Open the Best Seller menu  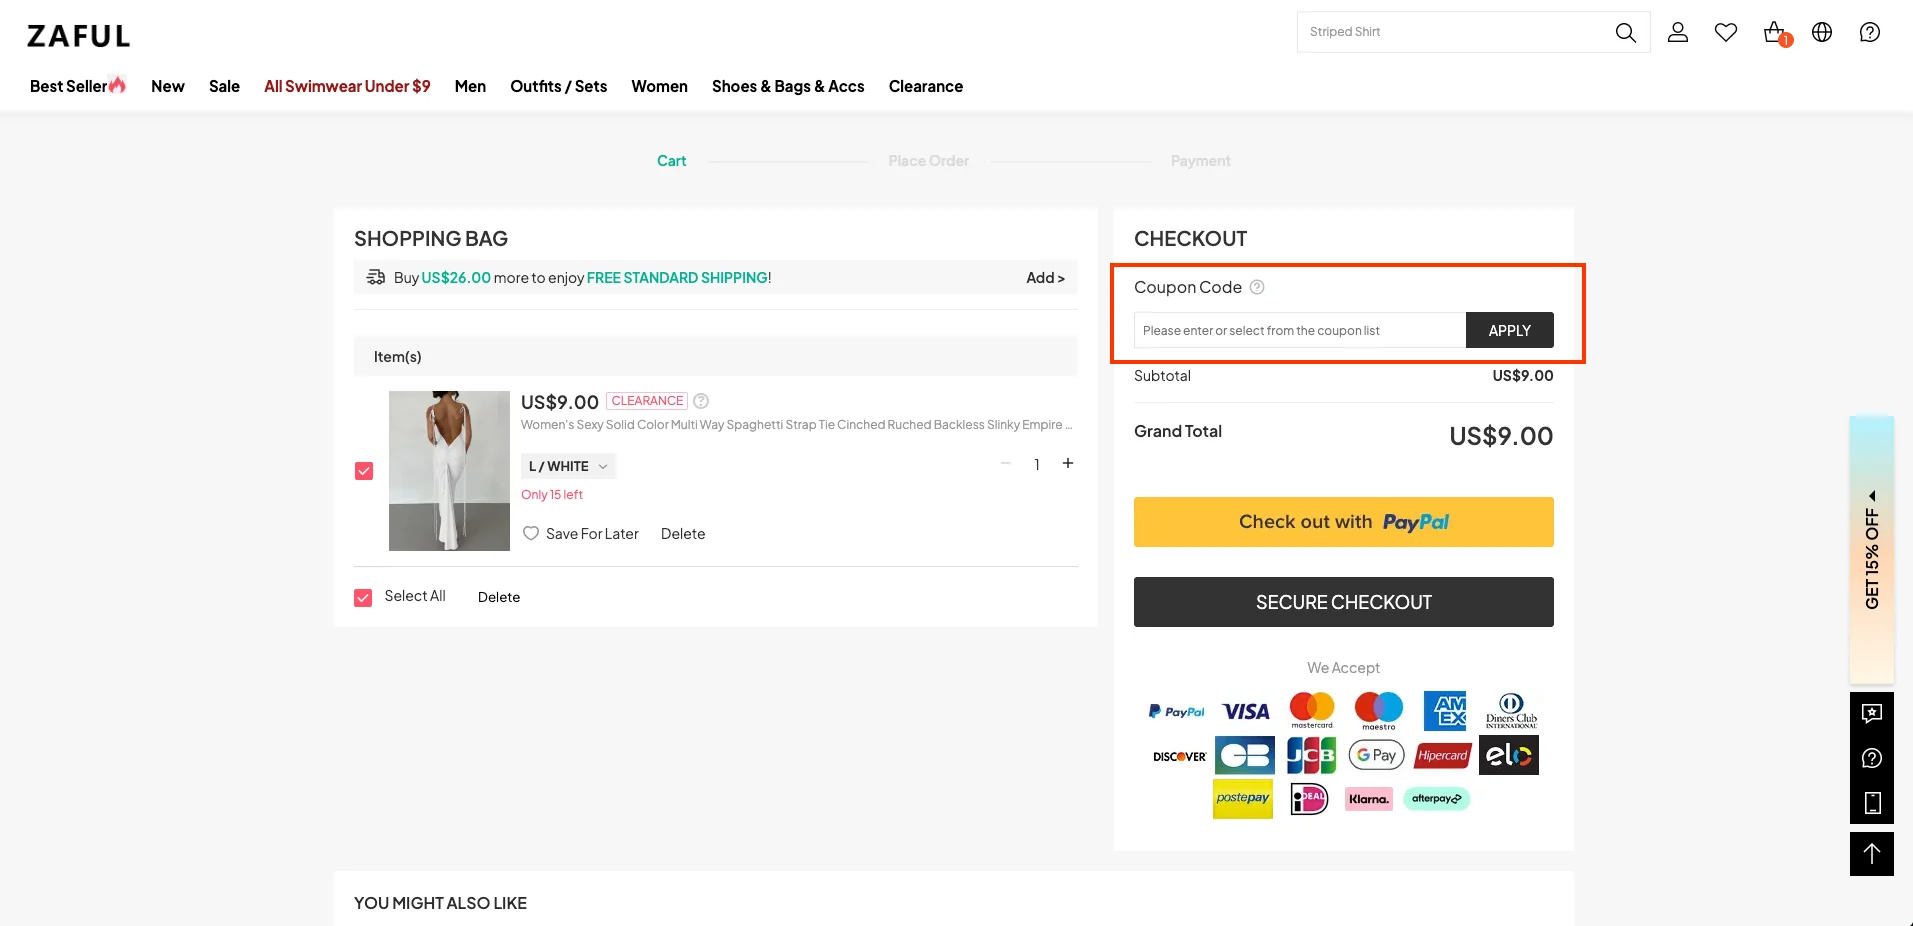click(x=78, y=86)
